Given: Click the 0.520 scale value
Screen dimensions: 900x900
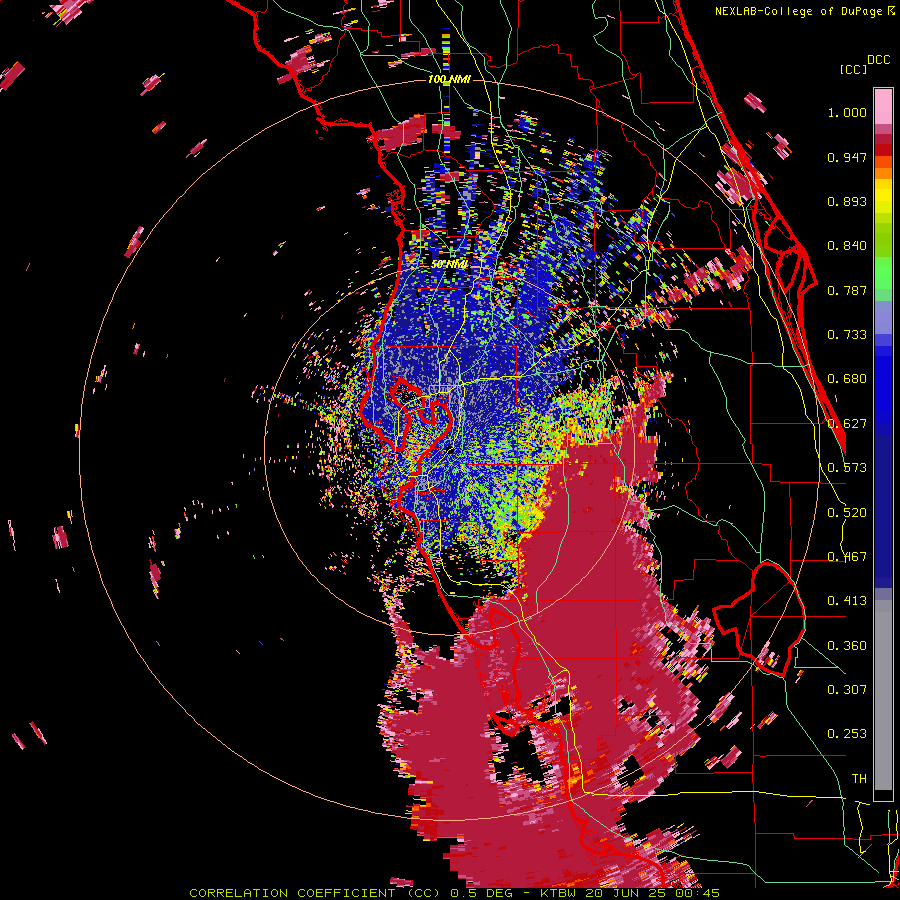Looking at the screenshot, I should point(847,513).
